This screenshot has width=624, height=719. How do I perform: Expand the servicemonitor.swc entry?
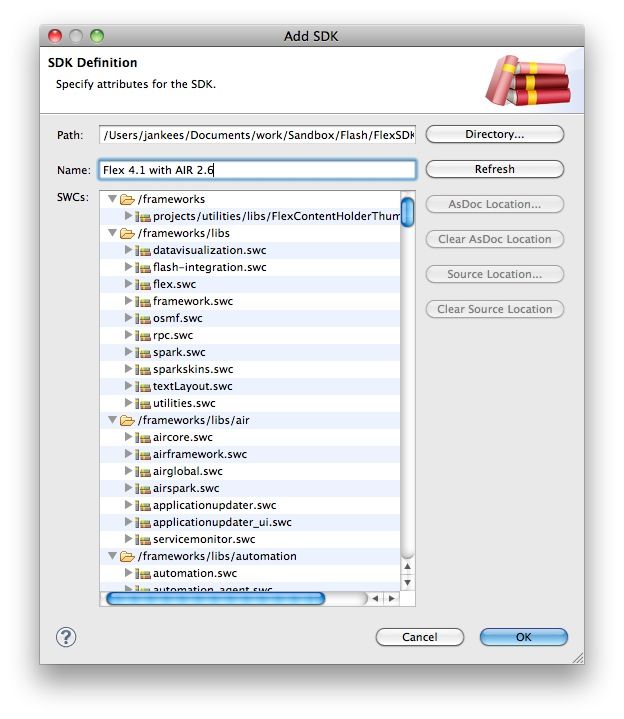128,538
